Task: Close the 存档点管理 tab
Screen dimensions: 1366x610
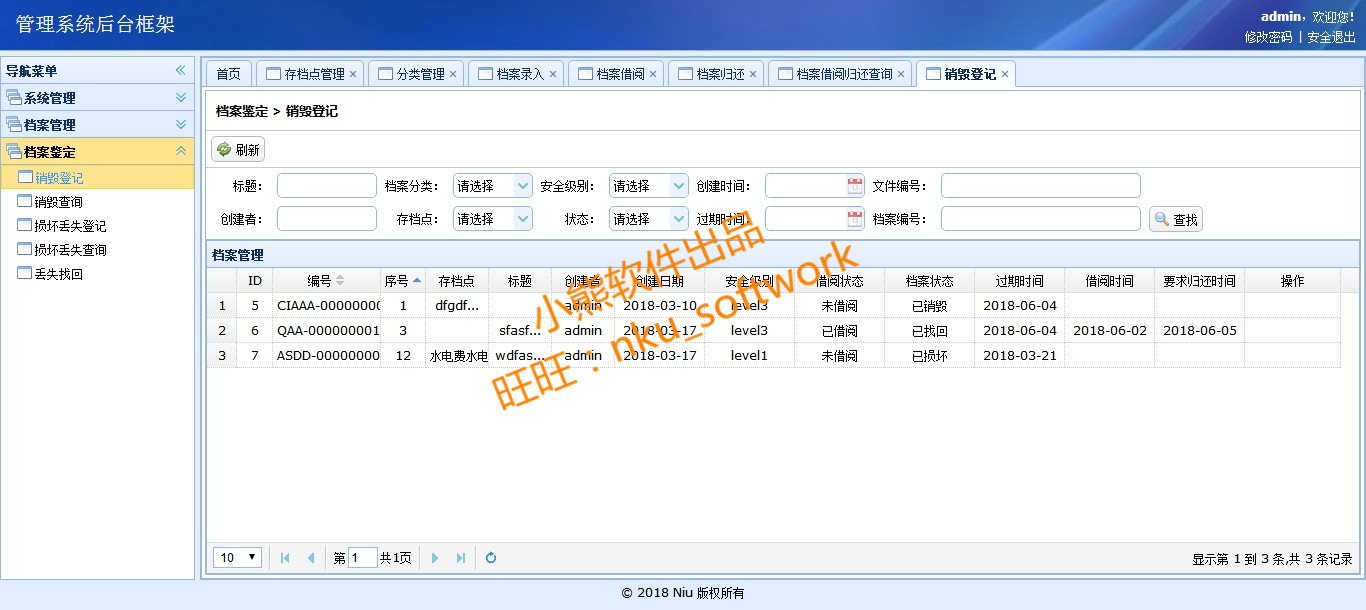Action: 353,74
